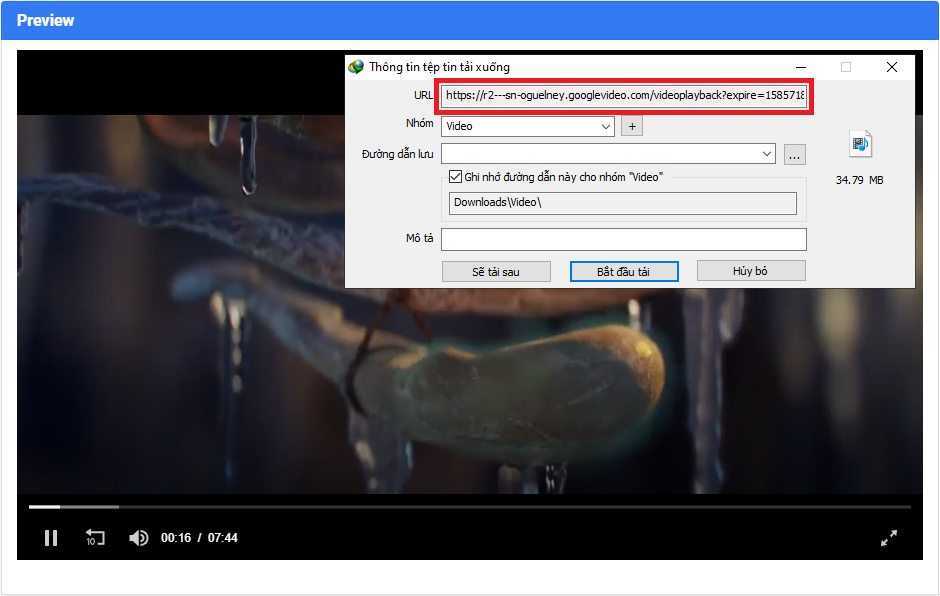Mute the video volume speaker
940x596 pixels.
pyautogui.click(x=138, y=538)
